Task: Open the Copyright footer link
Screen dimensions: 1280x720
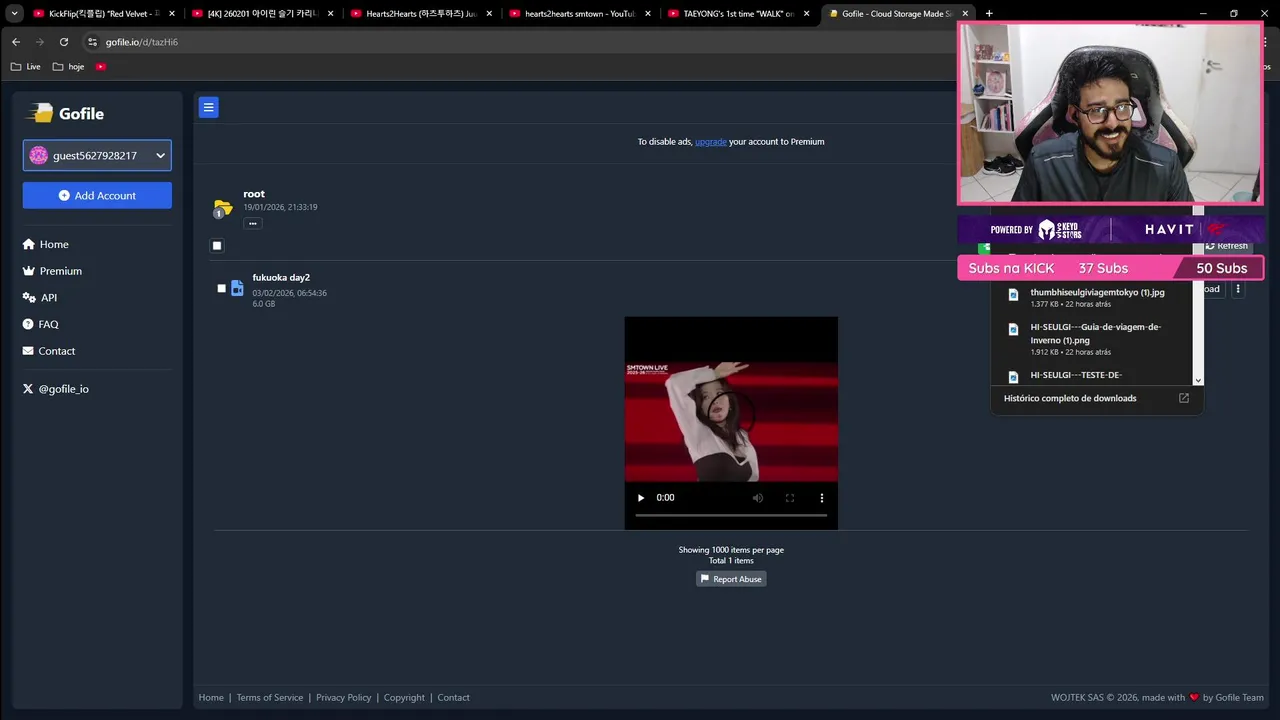Action: [404, 698]
